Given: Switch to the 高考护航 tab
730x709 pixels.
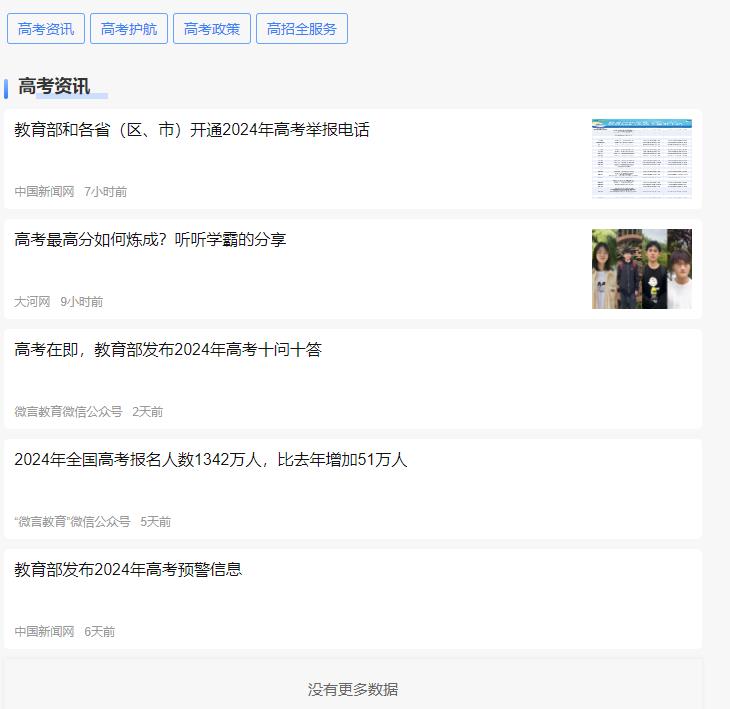Looking at the screenshot, I should tap(129, 29).
